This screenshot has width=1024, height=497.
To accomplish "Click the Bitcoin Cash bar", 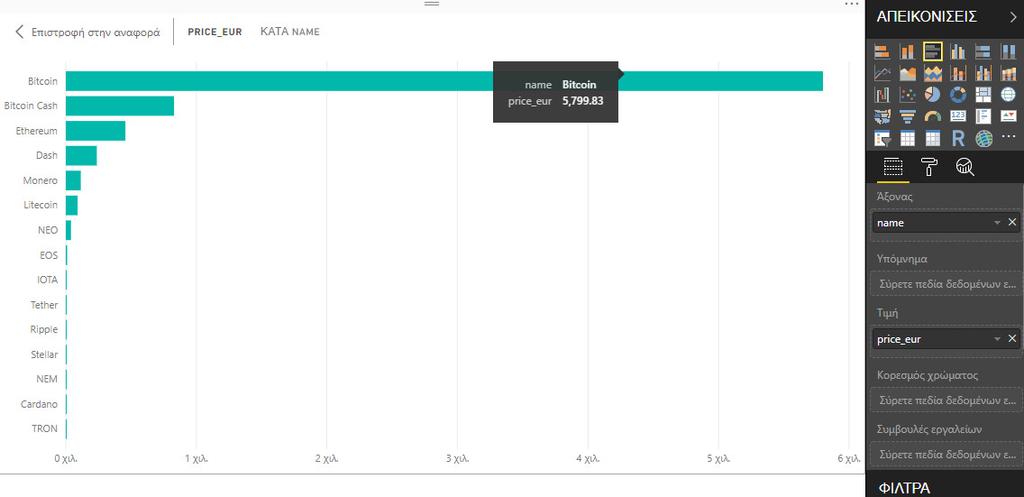I will [120, 106].
